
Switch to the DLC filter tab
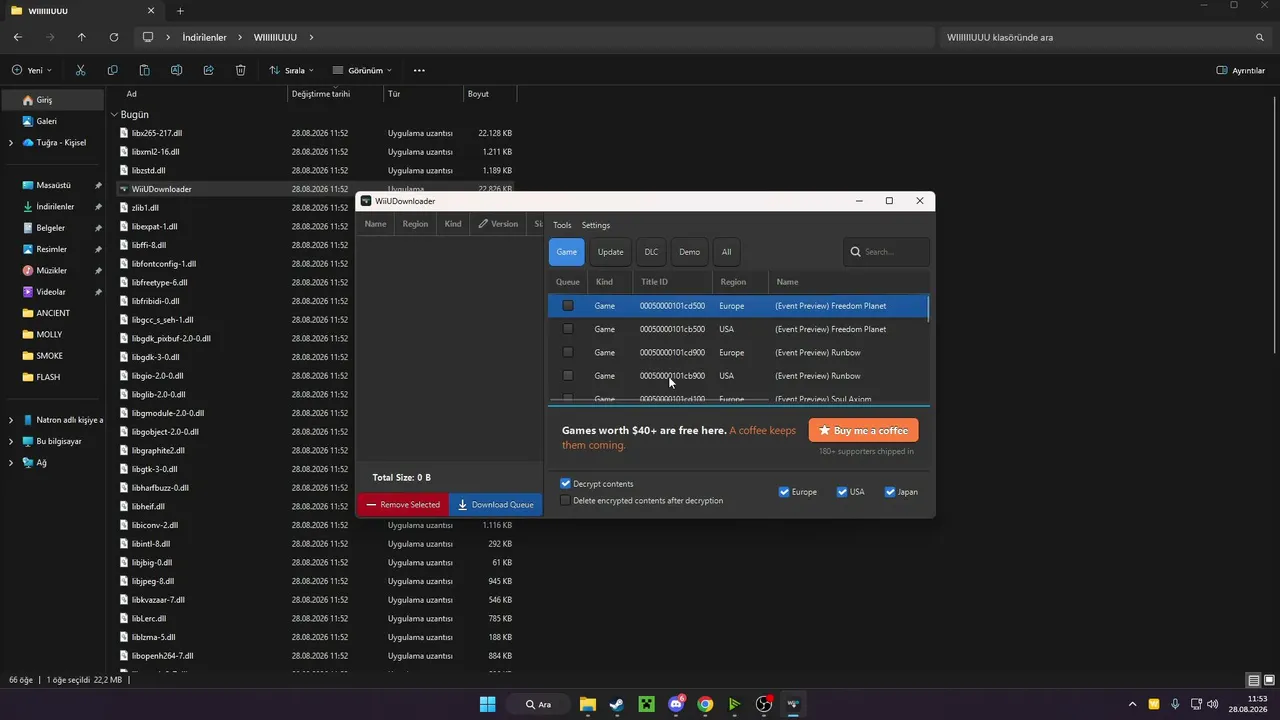point(651,252)
